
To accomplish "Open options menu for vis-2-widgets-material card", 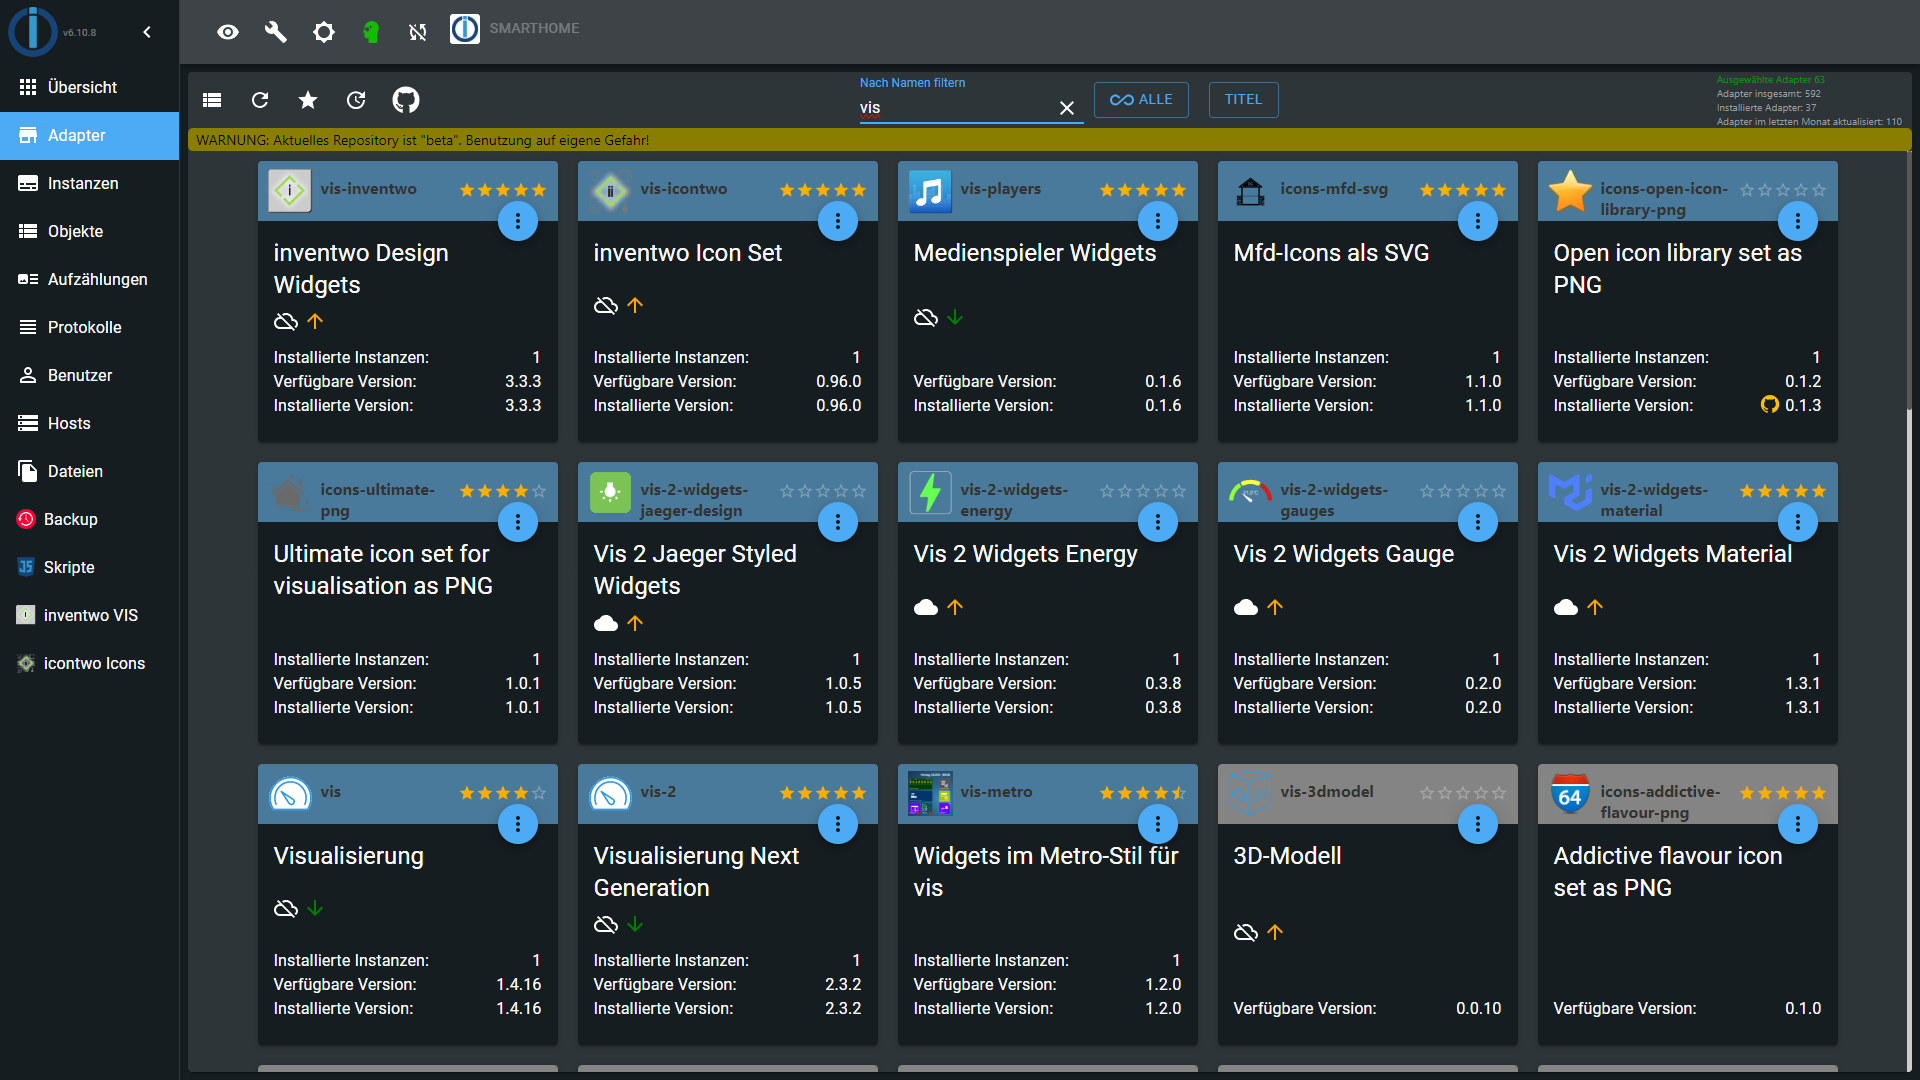I will 1798,522.
